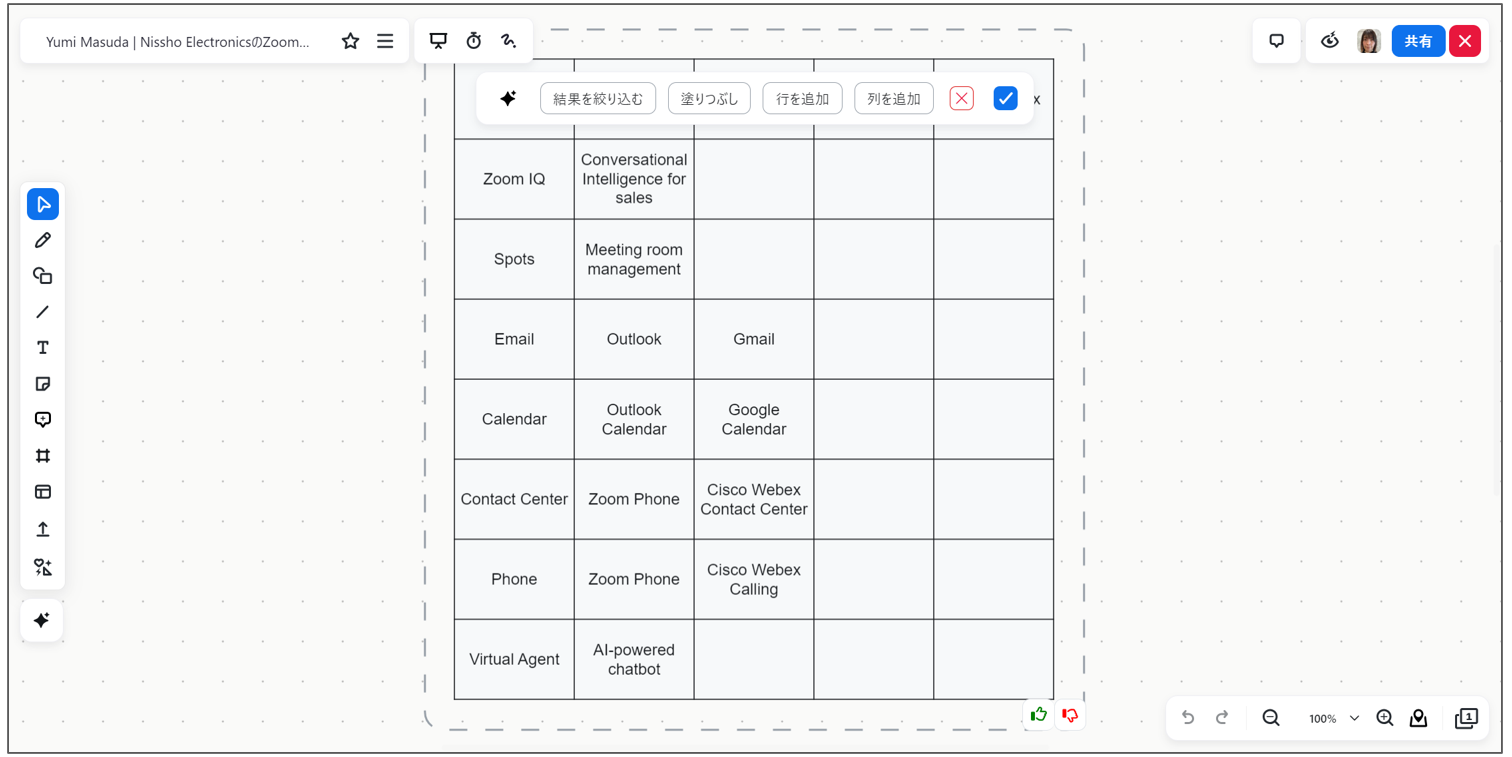Open the pages panel
1512x757 pixels.
(1467, 718)
